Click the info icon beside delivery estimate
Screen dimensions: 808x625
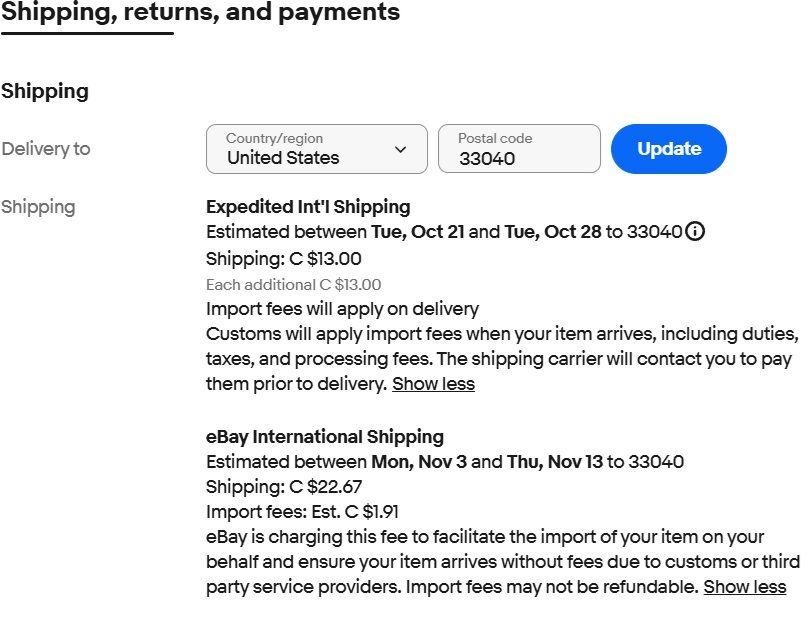696,232
